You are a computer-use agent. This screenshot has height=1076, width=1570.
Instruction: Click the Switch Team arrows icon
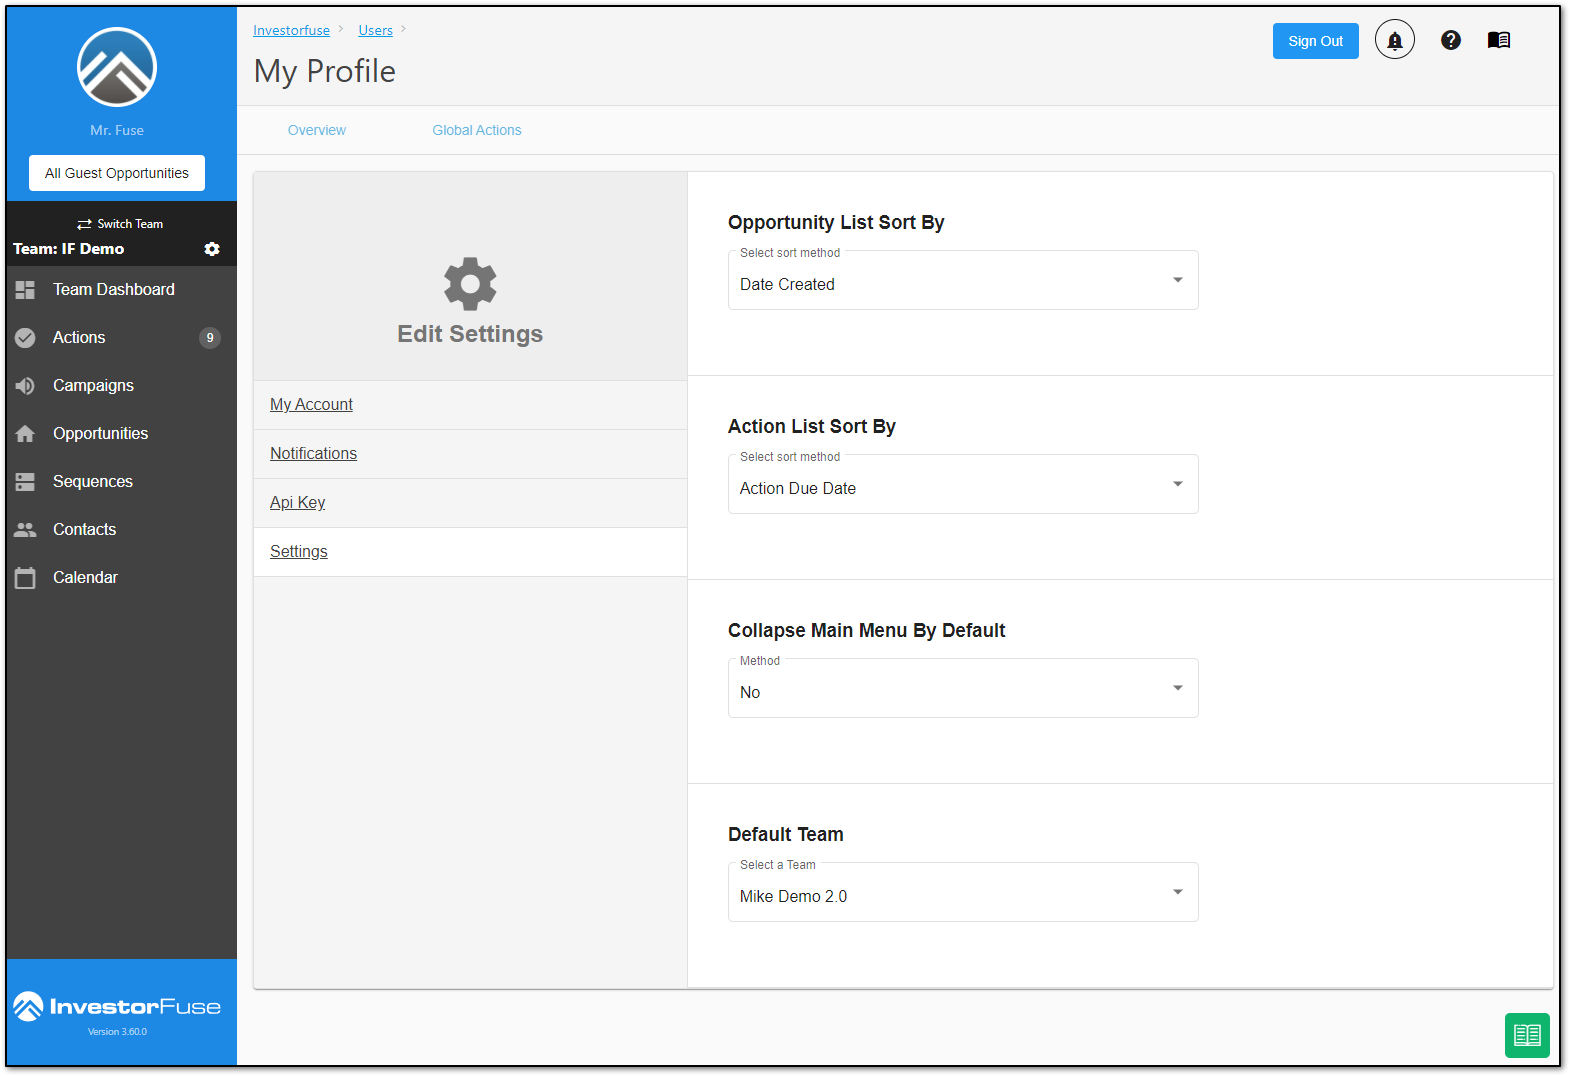pos(84,224)
